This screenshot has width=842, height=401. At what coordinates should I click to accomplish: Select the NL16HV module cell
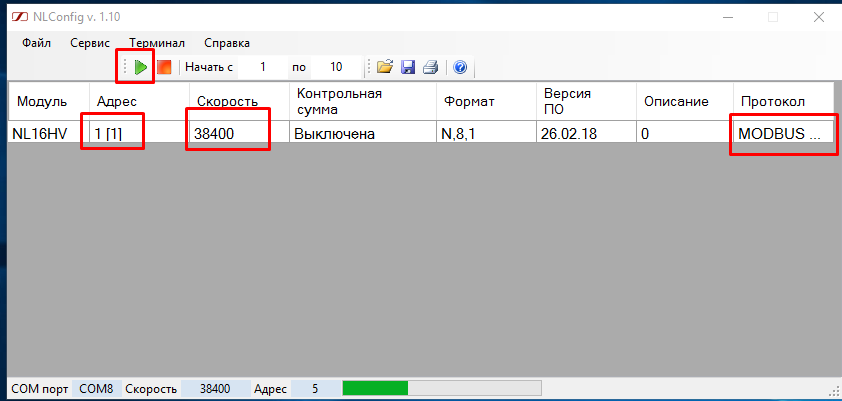tap(48, 132)
